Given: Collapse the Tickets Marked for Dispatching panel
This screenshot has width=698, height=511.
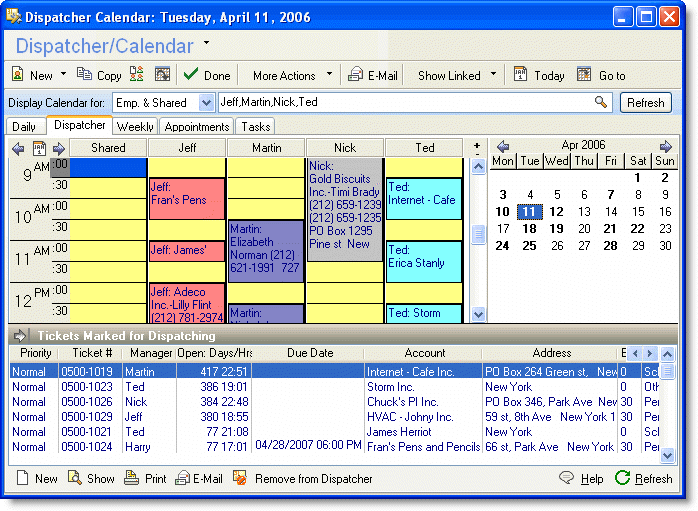Looking at the screenshot, I should 21,335.
